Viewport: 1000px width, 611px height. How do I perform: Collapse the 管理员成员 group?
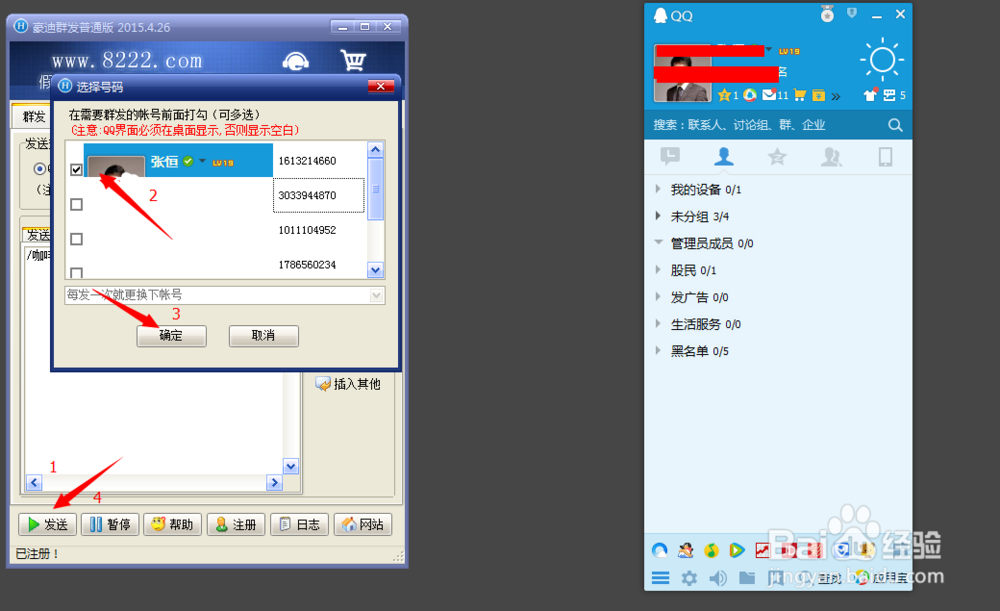pos(658,242)
